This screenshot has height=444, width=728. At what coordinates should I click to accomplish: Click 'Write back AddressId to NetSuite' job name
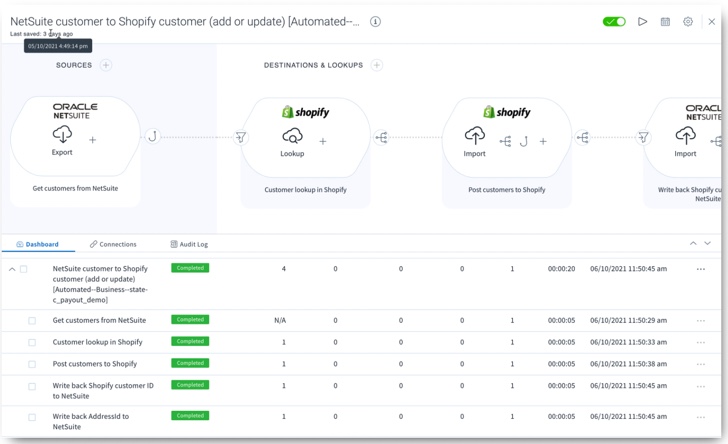(91, 422)
